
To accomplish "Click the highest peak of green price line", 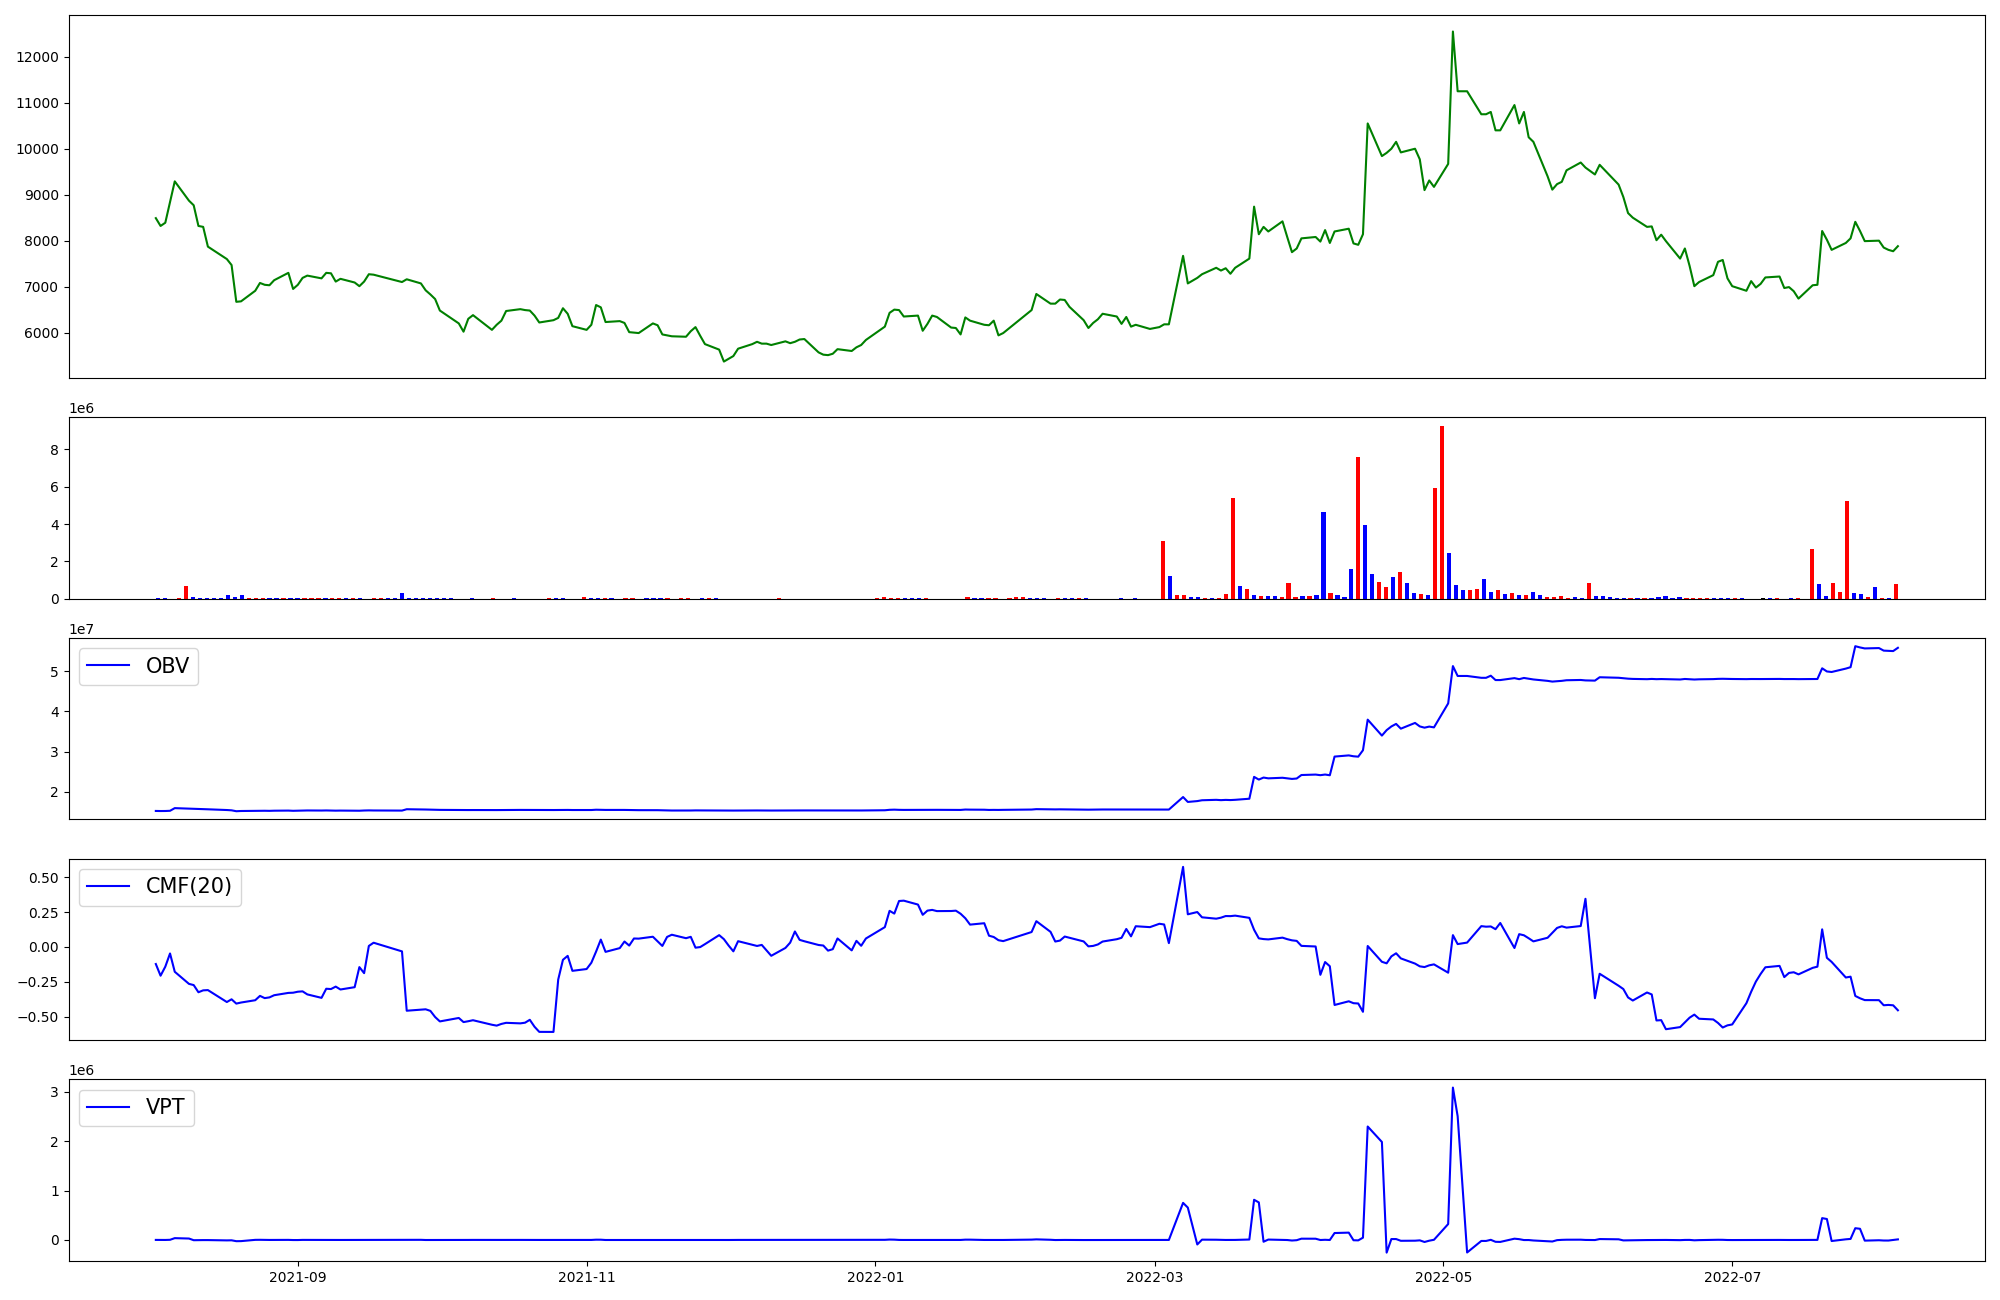I will [1453, 32].
